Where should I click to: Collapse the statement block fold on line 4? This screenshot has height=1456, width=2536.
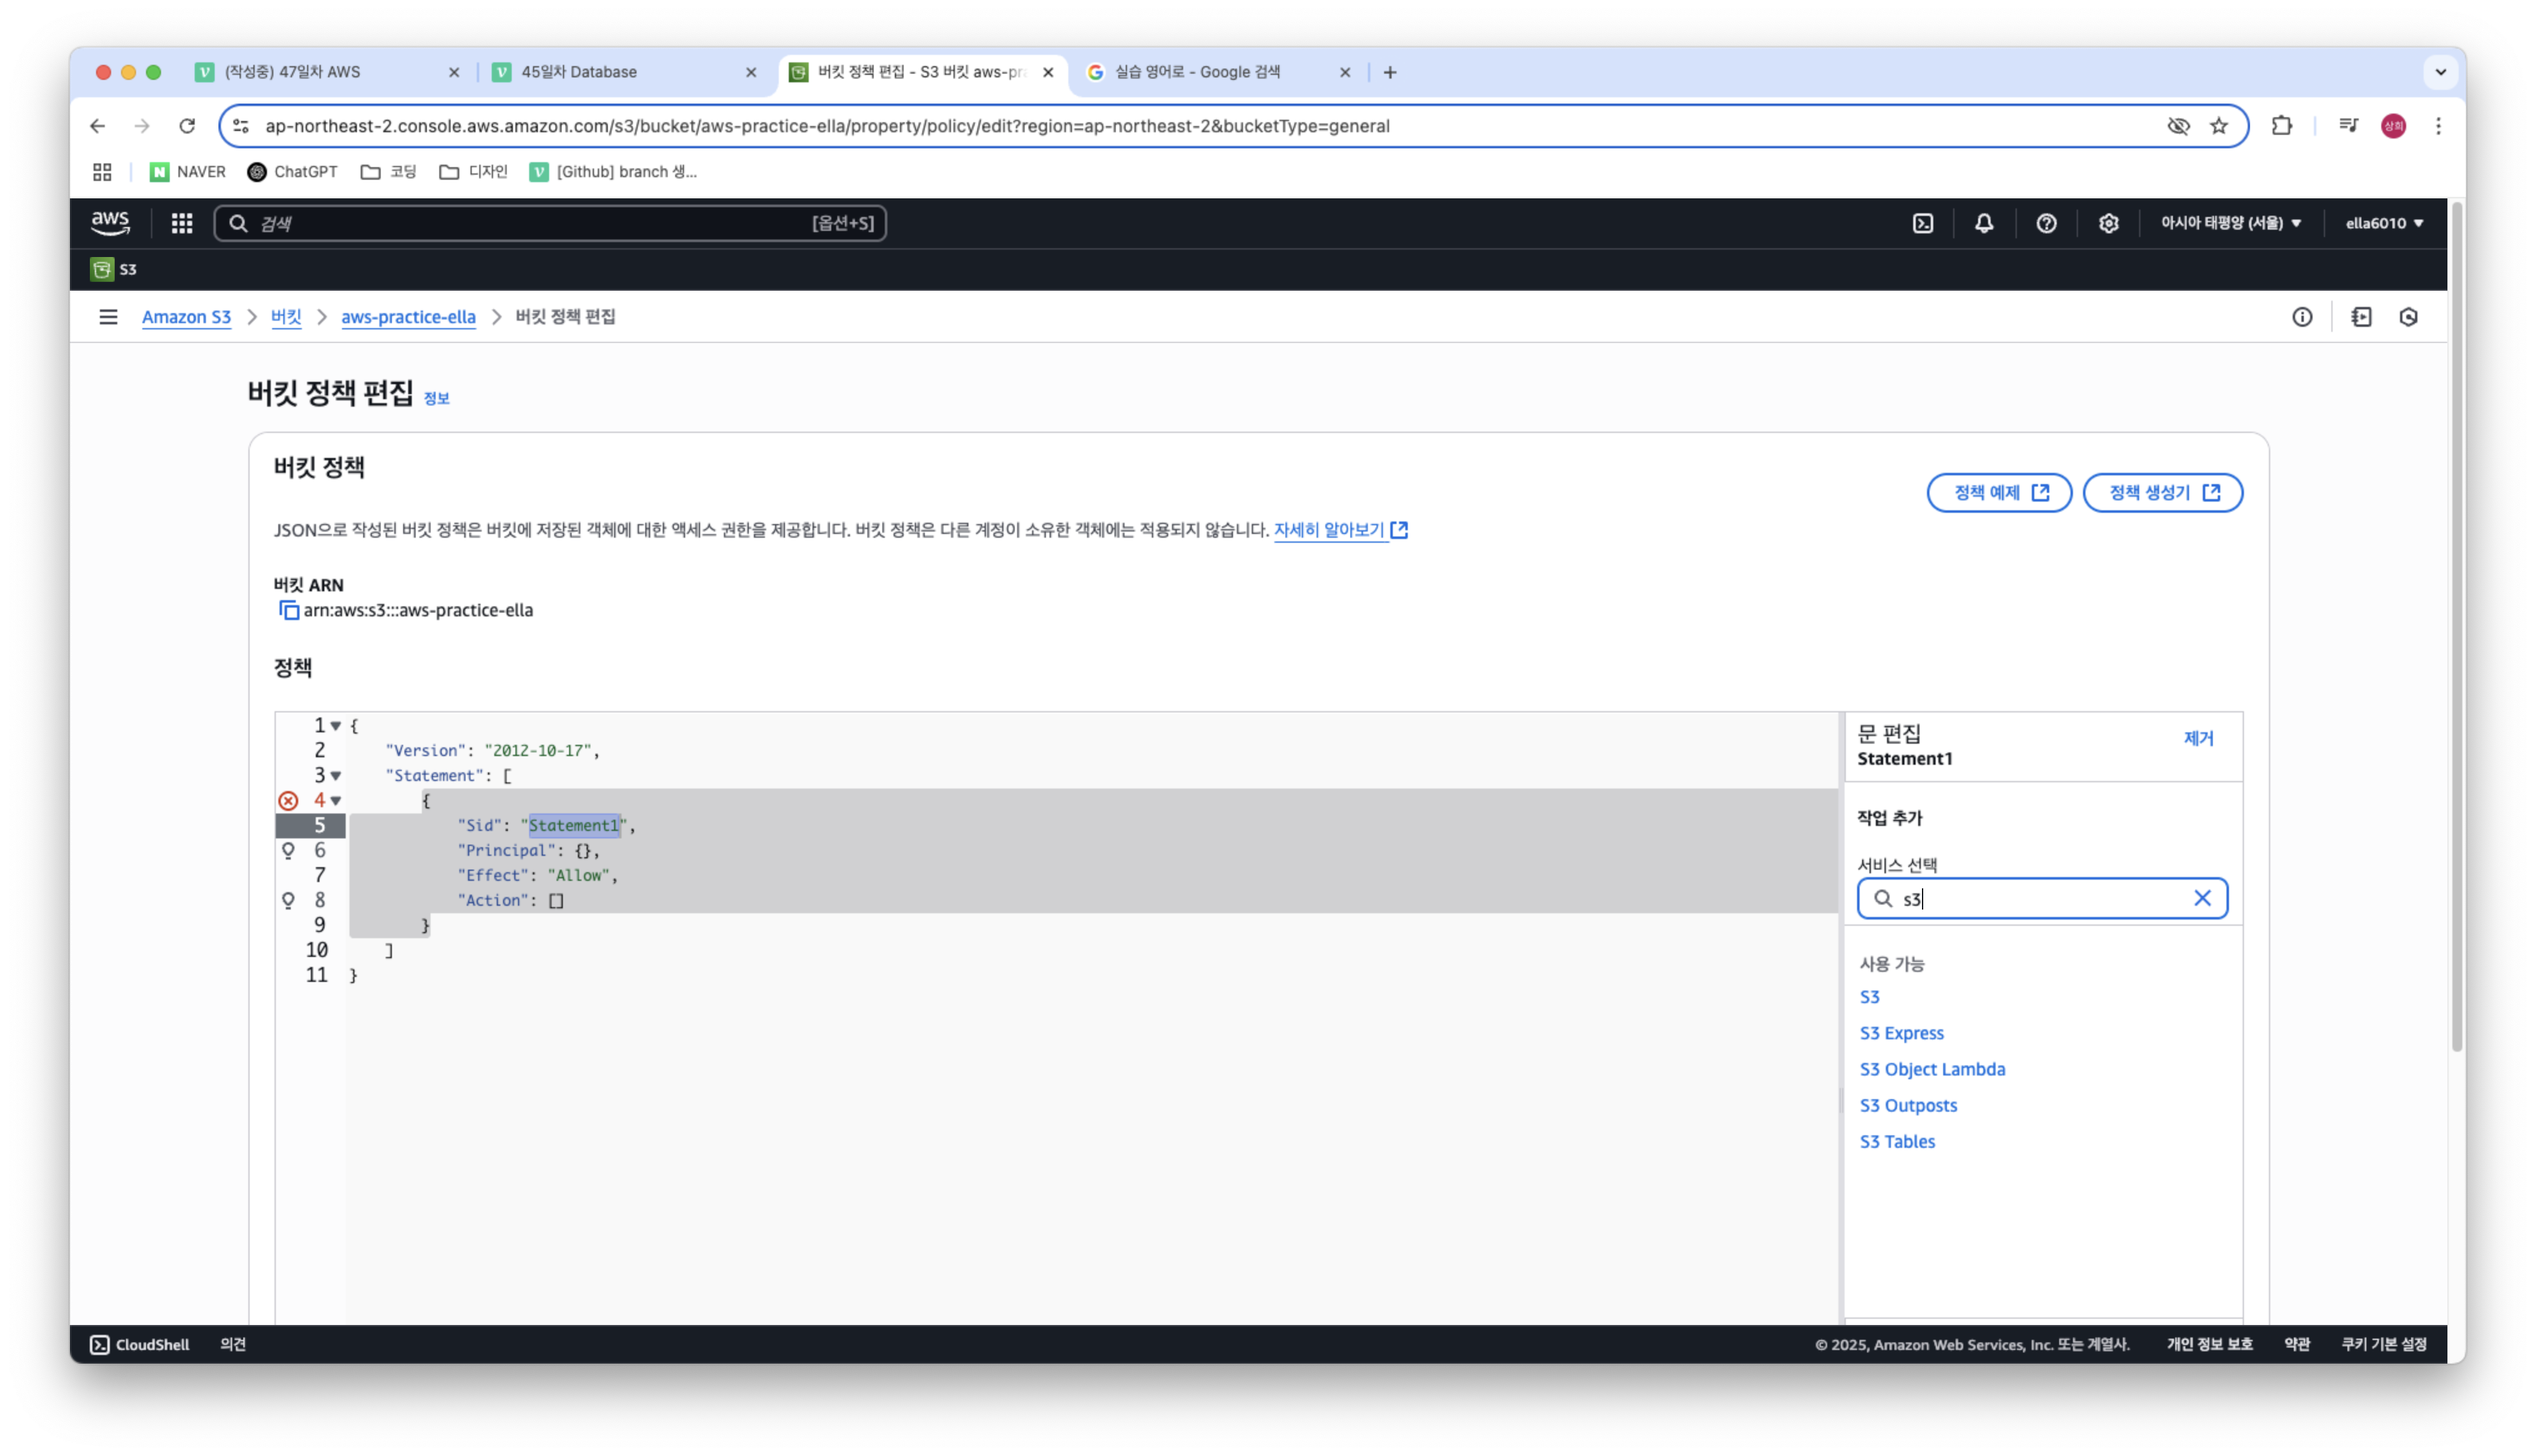point(336,801)
